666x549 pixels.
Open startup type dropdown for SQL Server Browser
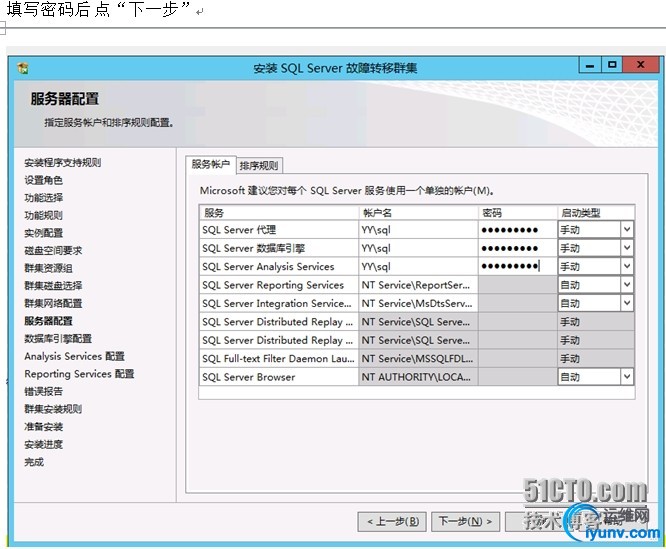627,377
